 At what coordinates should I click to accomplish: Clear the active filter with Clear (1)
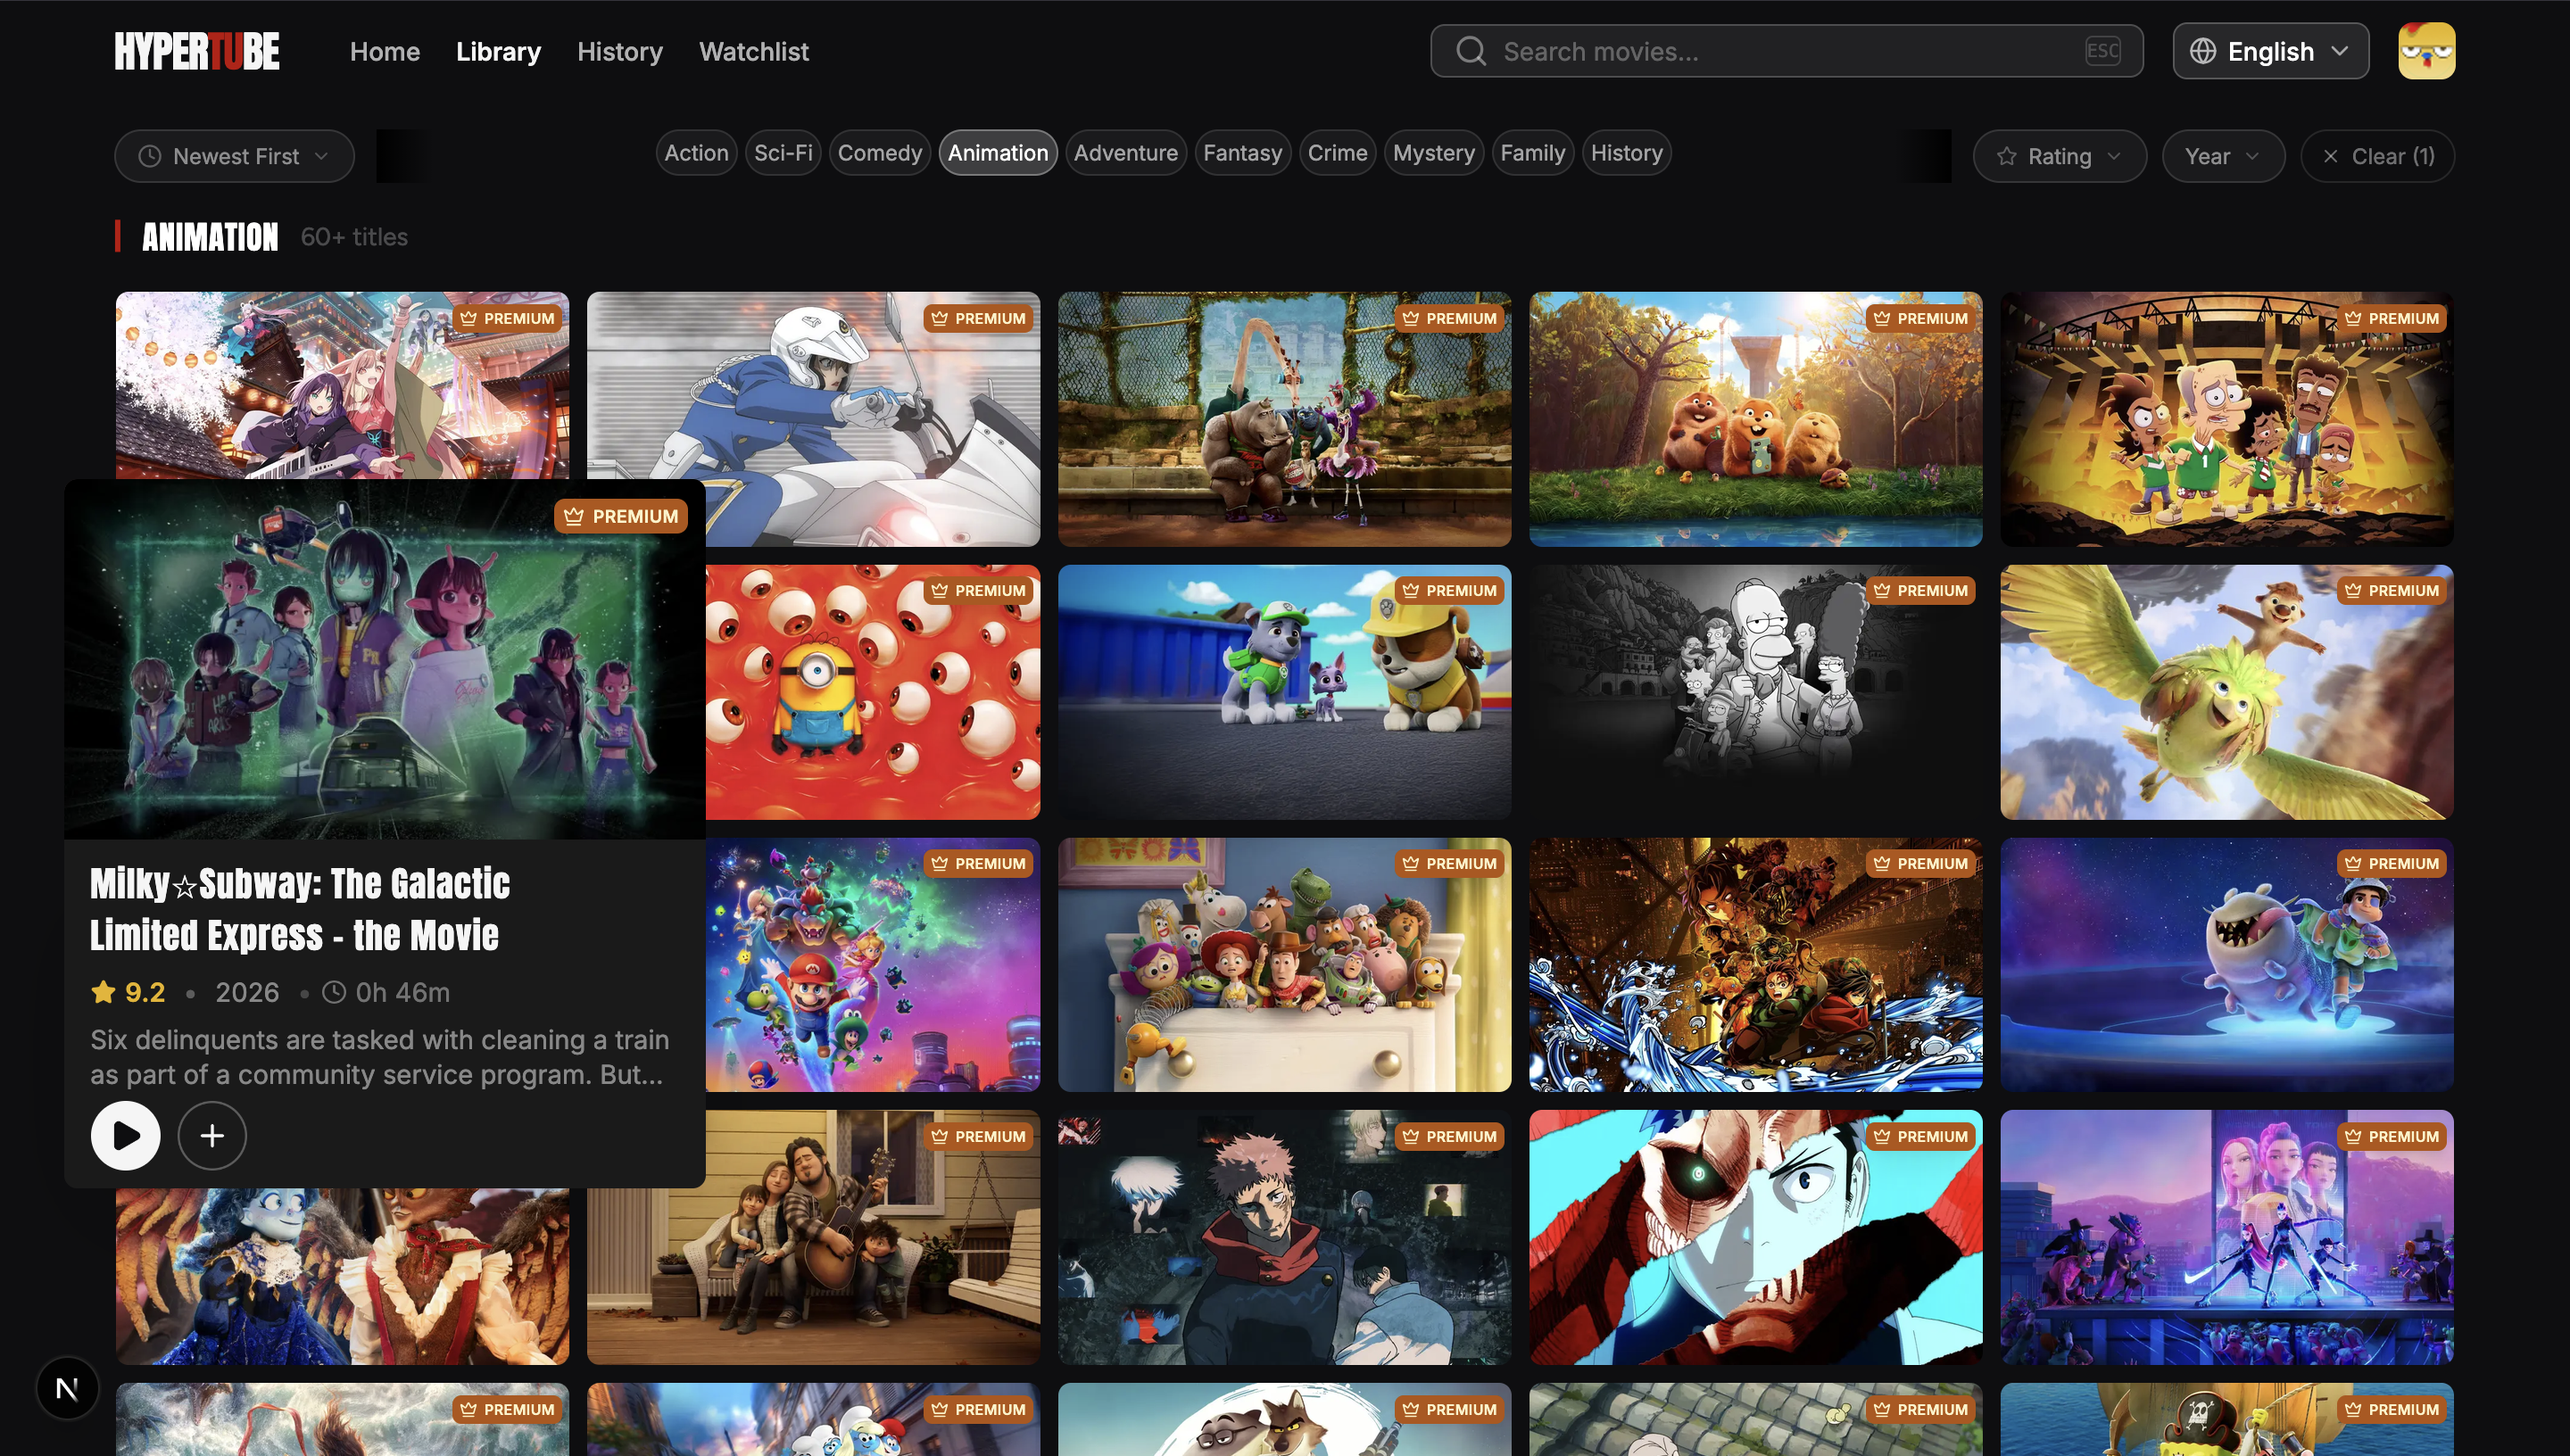coord(2377,156)
